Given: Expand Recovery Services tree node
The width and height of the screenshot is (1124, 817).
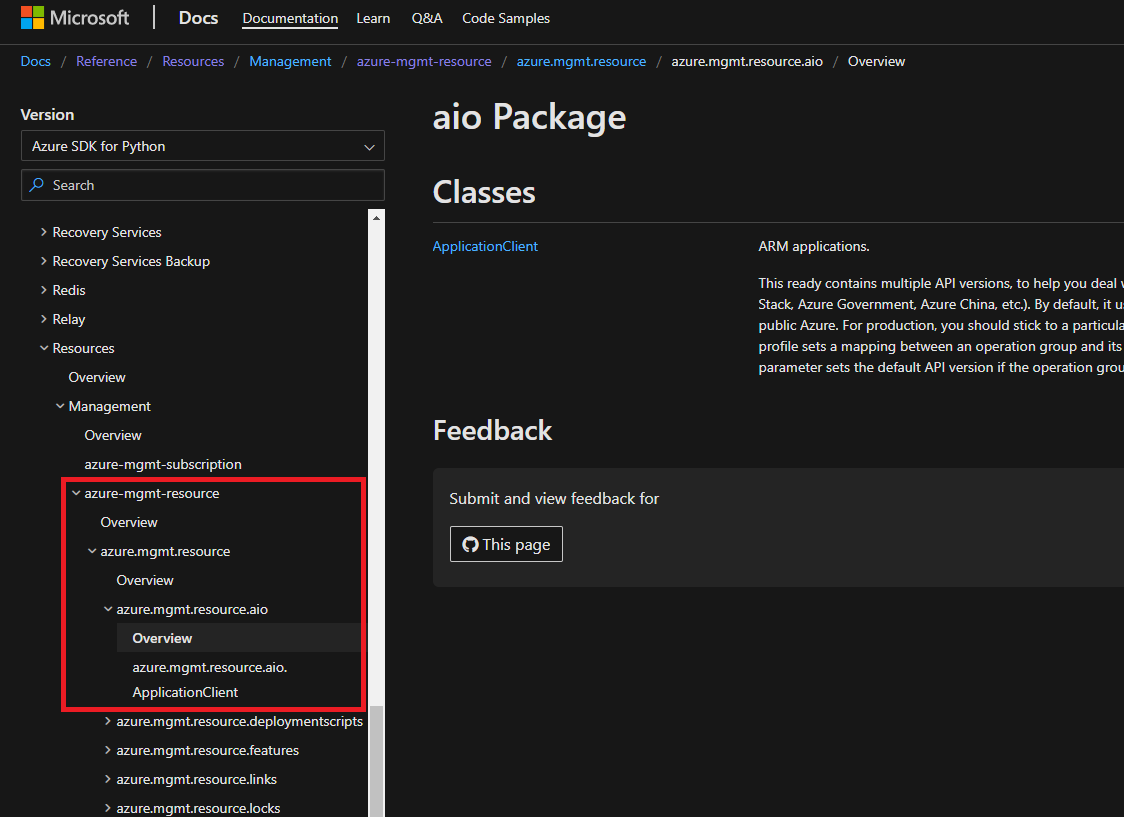Looking at the screenshot, I should click(x=44, y=232).
